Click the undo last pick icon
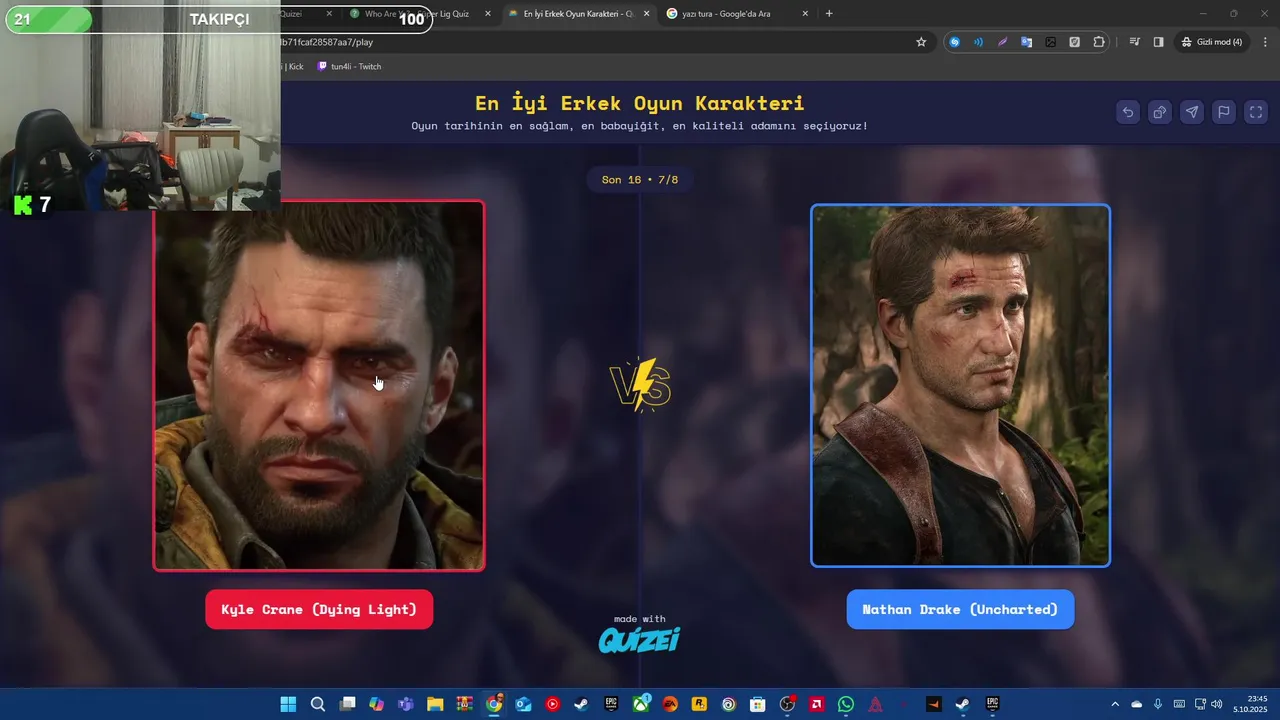 click(1128, 112)
